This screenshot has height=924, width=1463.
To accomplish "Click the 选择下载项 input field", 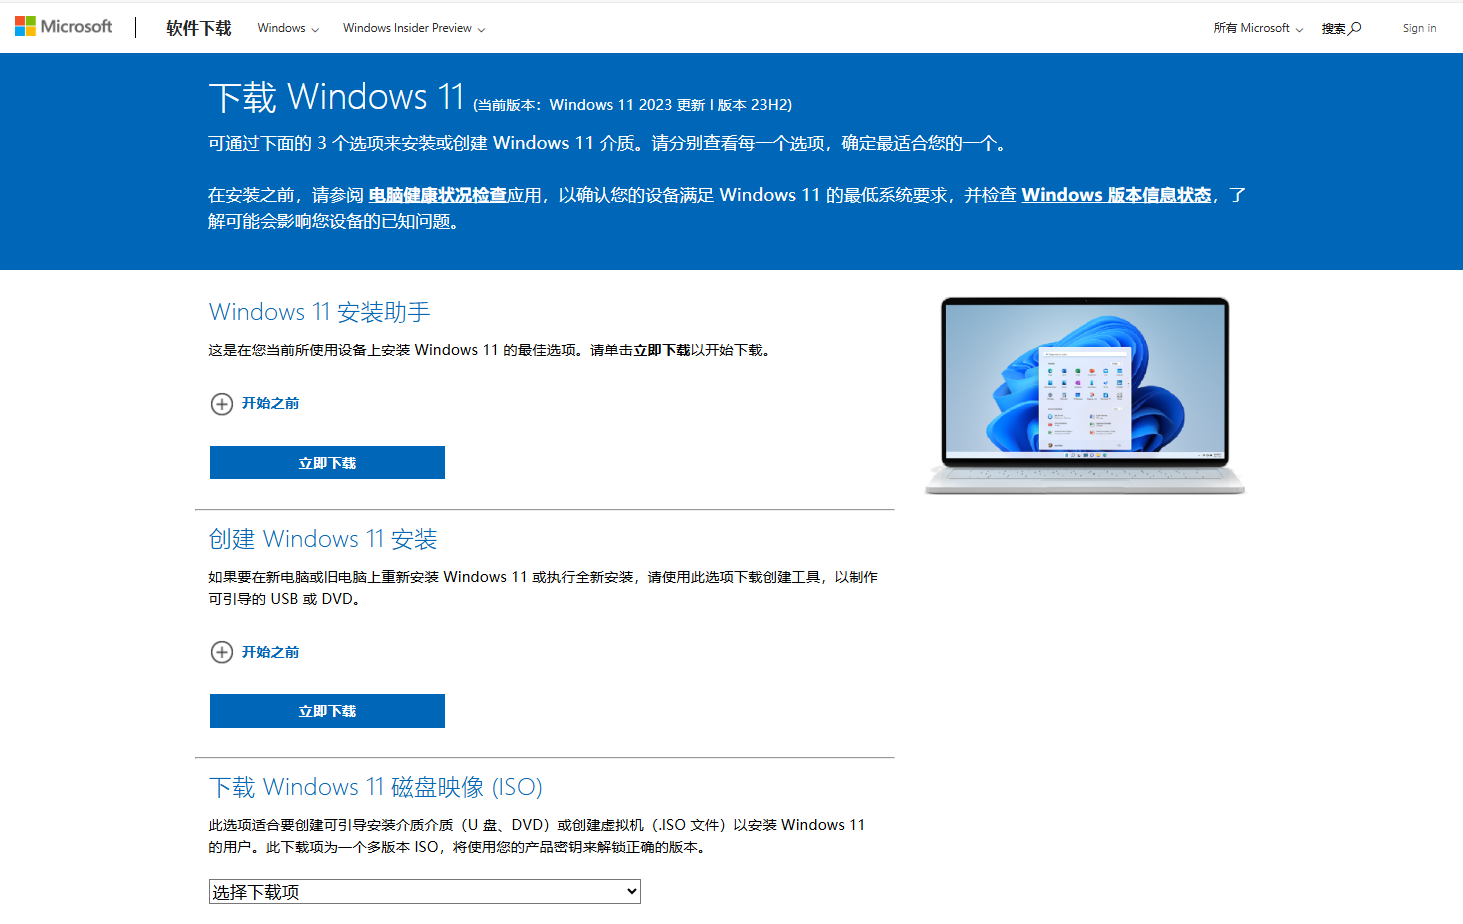I will [x=400, y=891].
